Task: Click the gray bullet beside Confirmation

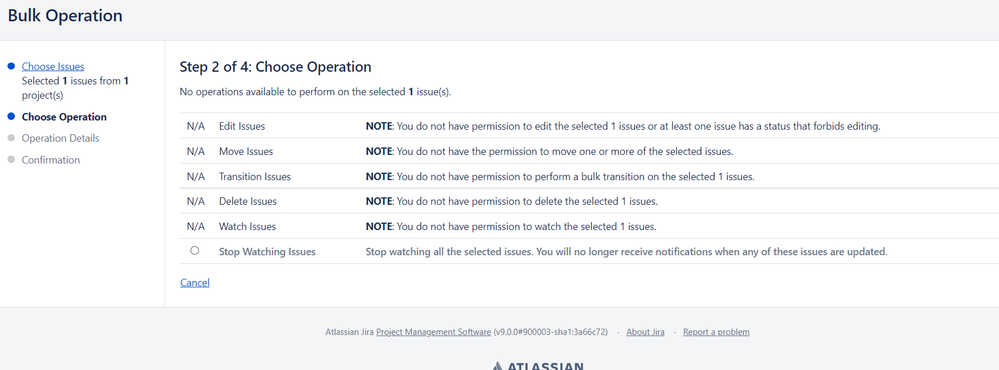Action: click(11, 160)
